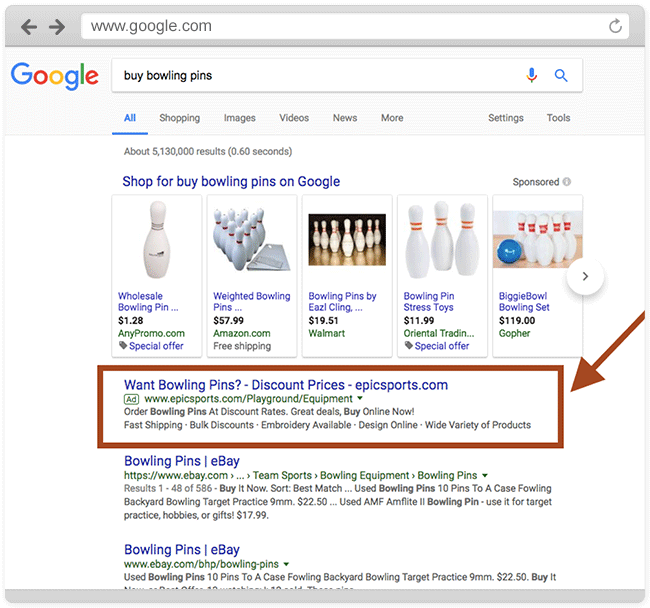Screen dimensions: 650x608
Task: Open the second 'Bowling Pins | eBay' result
Action: (x=182, y=550)
